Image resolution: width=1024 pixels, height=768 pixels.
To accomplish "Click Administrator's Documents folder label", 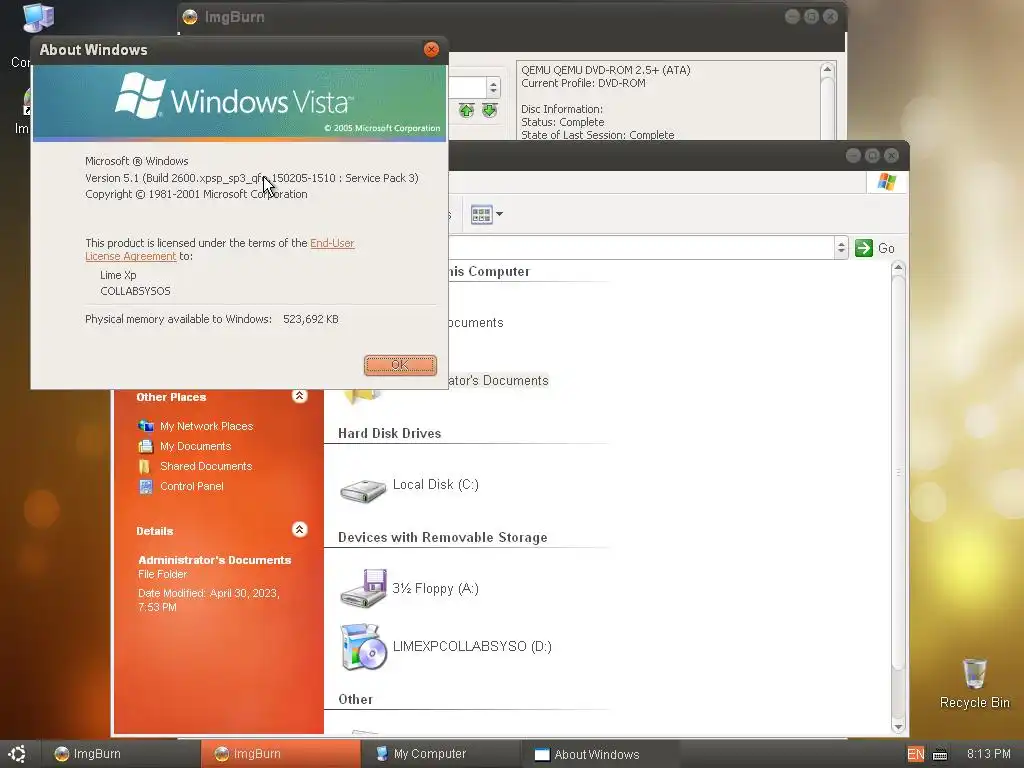I will click(x=498, y=381).
